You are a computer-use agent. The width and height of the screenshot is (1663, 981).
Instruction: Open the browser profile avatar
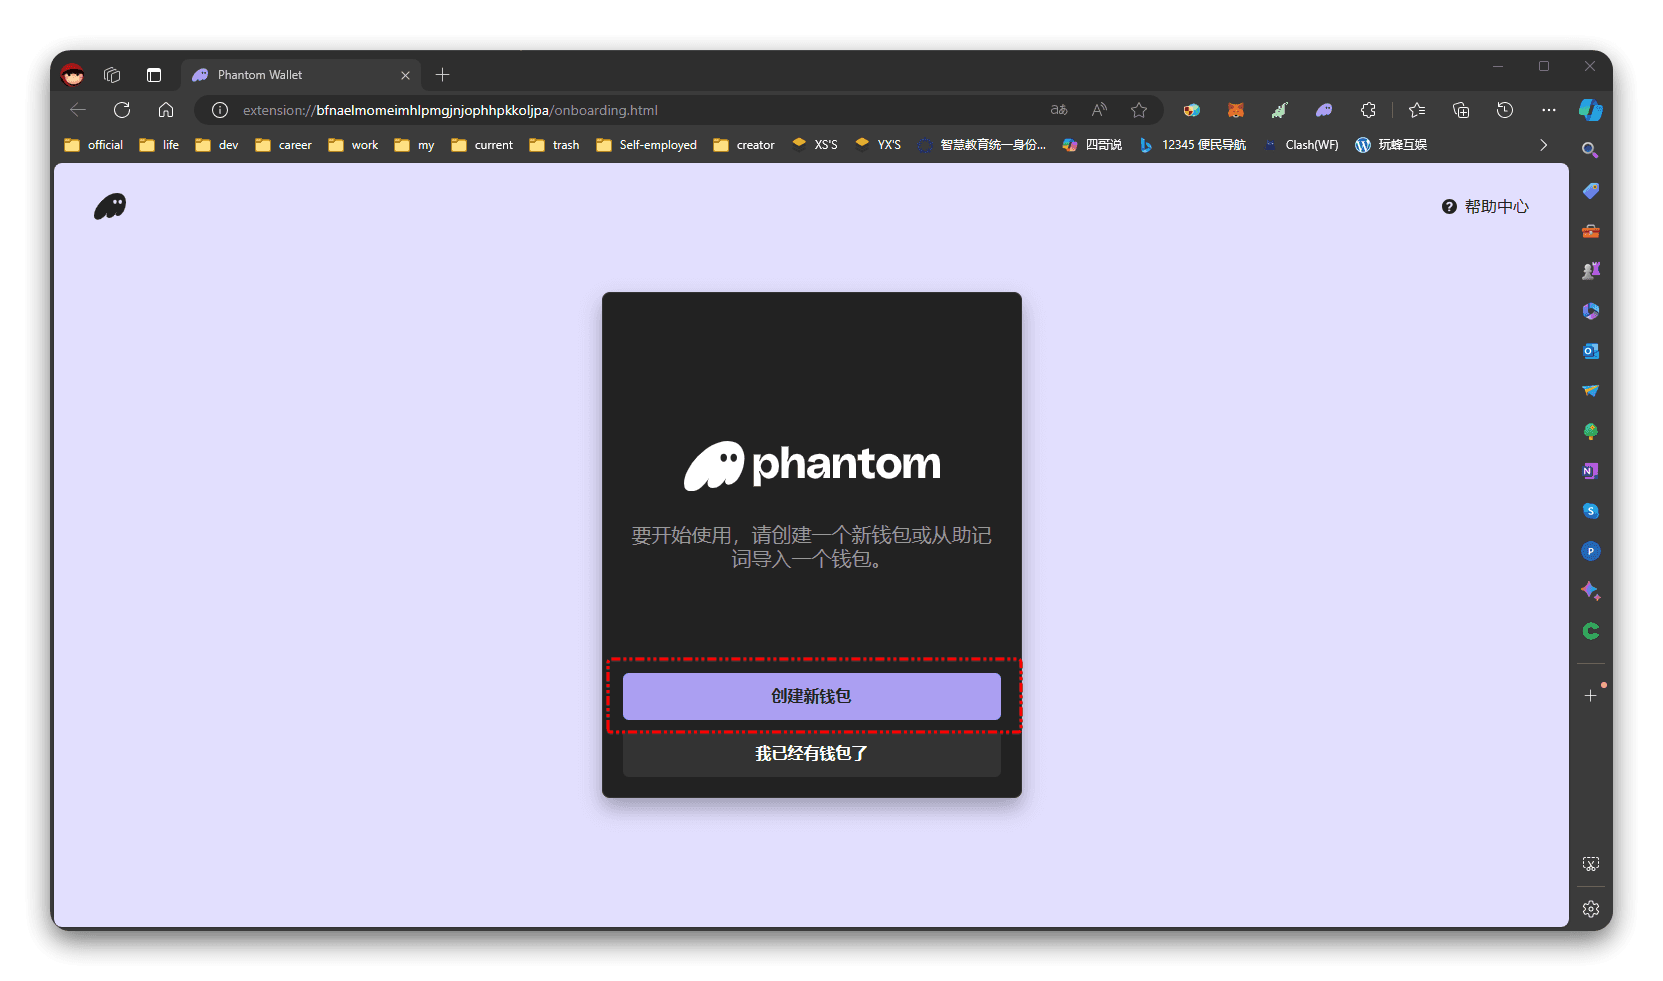[x=73, y=75]
